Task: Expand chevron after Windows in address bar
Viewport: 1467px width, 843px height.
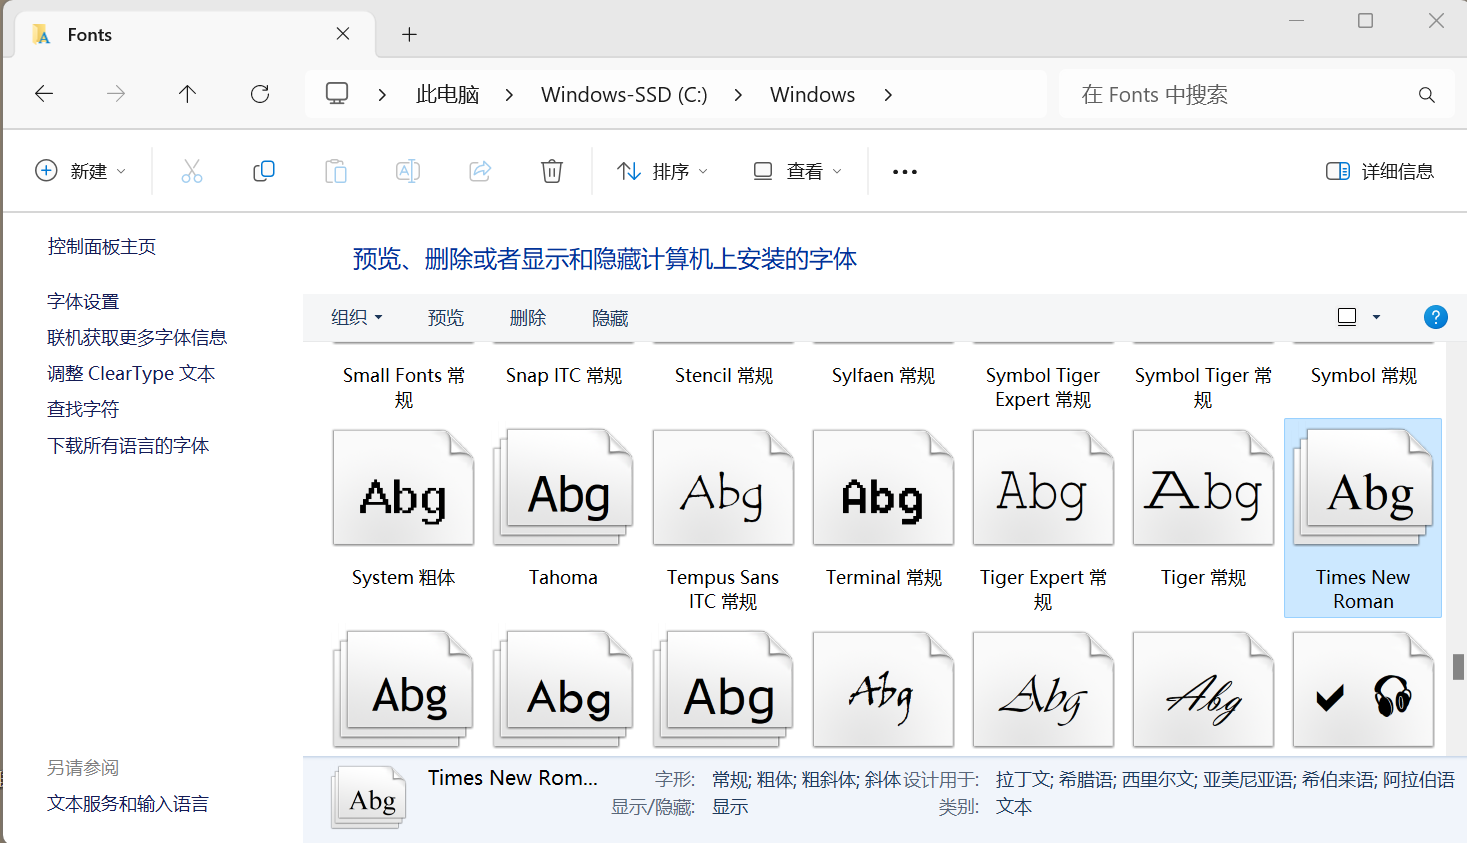Action: click(x=888, y=95)
